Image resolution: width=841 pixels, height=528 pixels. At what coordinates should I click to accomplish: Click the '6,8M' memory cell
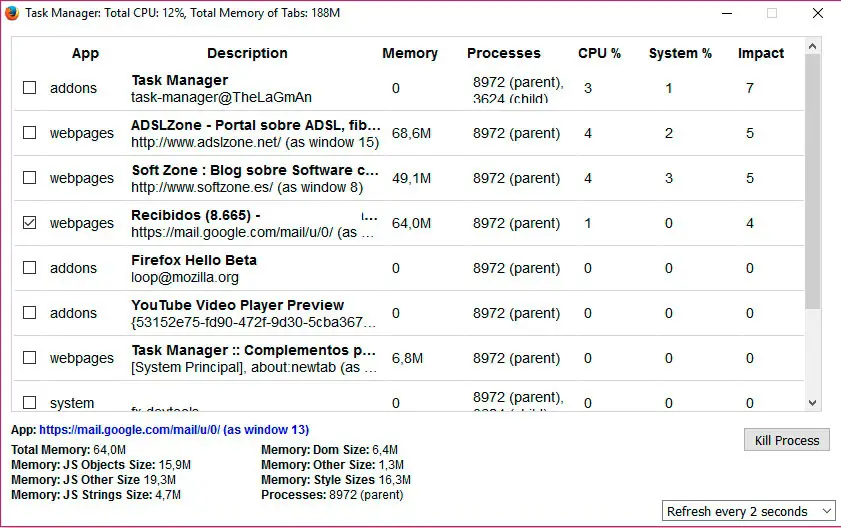tap(407, 358)
